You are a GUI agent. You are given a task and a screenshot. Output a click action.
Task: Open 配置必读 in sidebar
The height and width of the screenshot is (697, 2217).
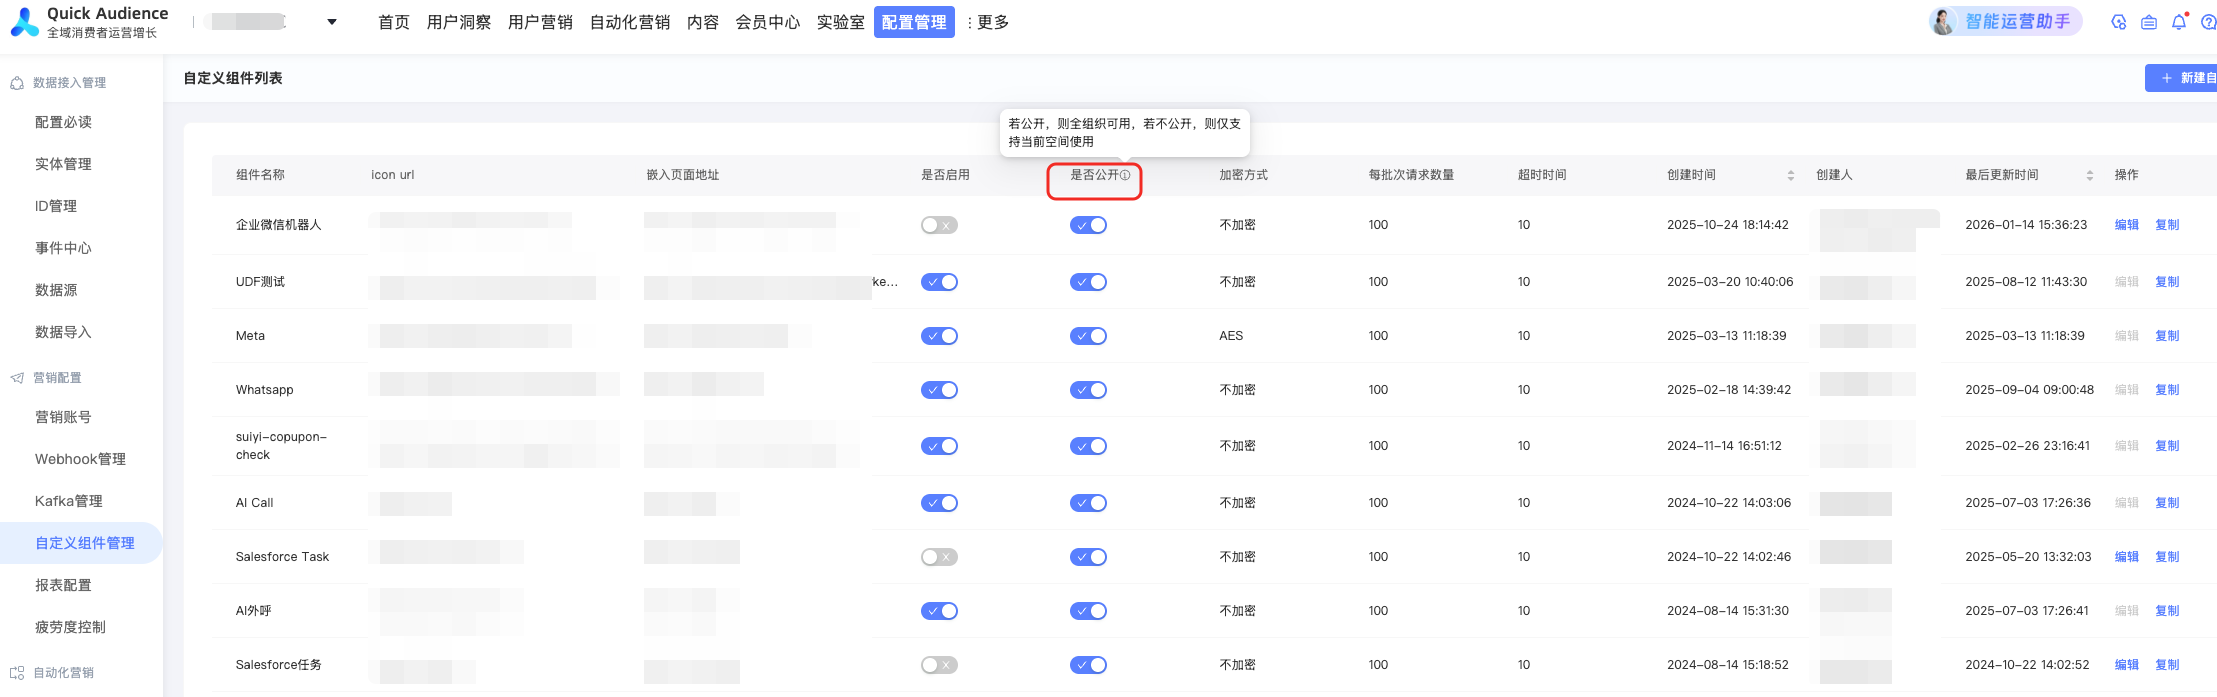click(63, 122)
